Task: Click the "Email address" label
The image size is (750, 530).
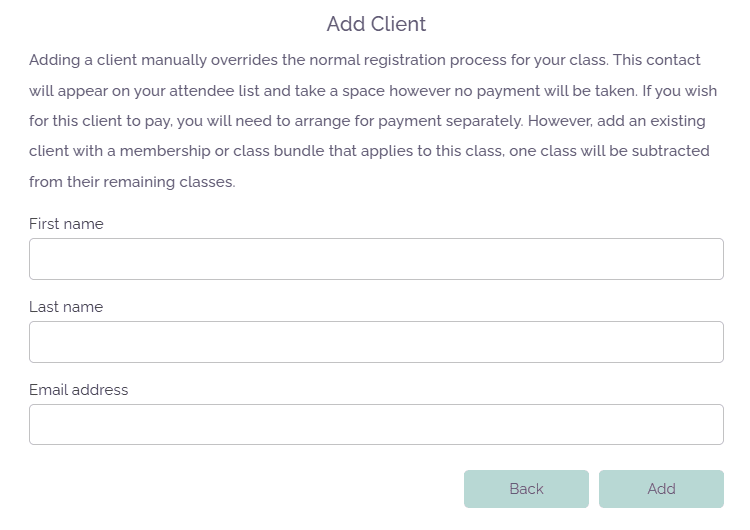Action: coord(79,390)
